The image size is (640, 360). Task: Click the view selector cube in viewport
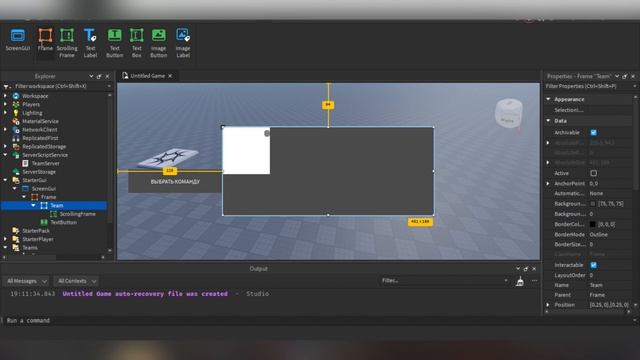[x=509, y=113]
